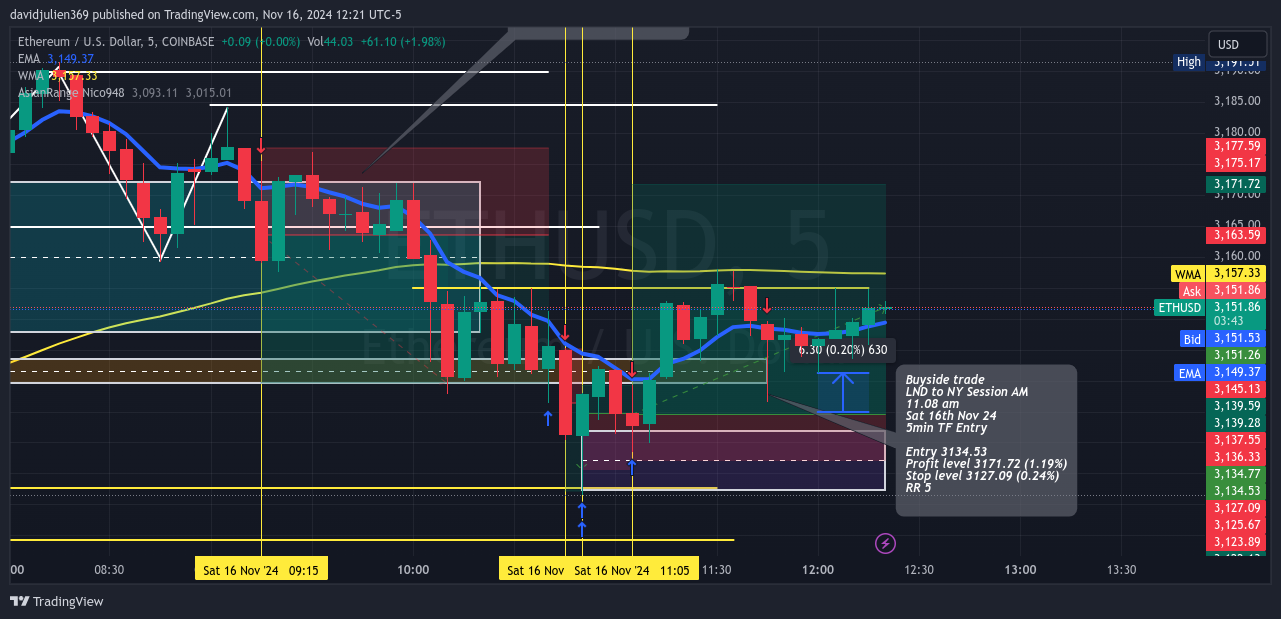Click the Stop level 3127.09 (0.24%) line
Viewport: 1281px width, 619px height.
pyautogui.click(x=982, y=476)
